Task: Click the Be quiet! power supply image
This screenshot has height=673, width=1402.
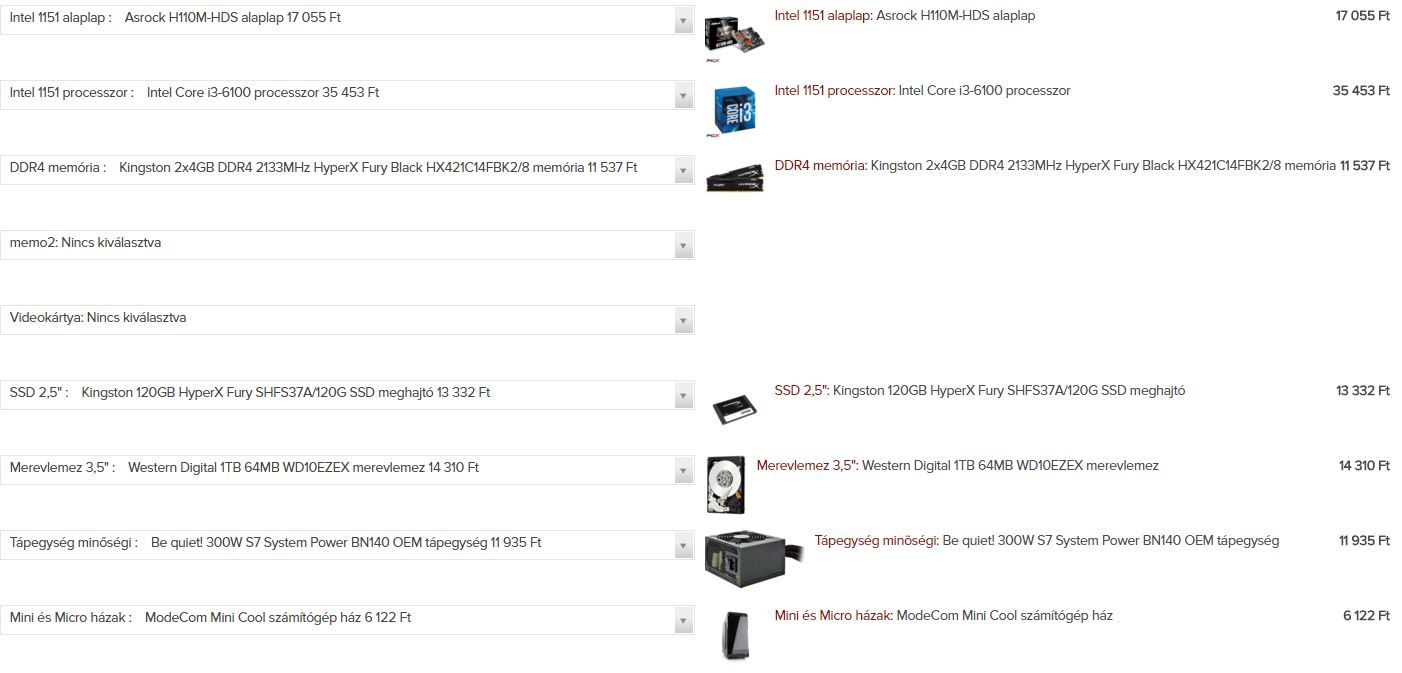Action: [753, 558]
